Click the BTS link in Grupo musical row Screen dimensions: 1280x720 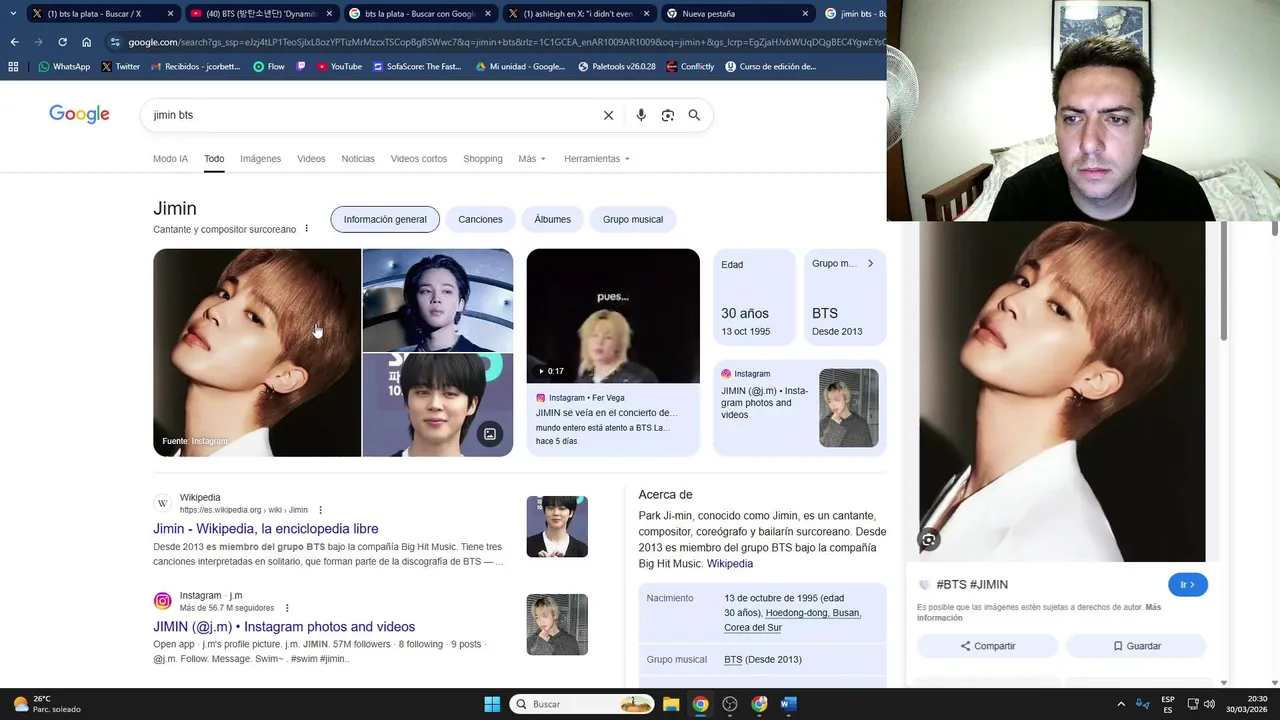pyautogui.click(x=733, y=660)
